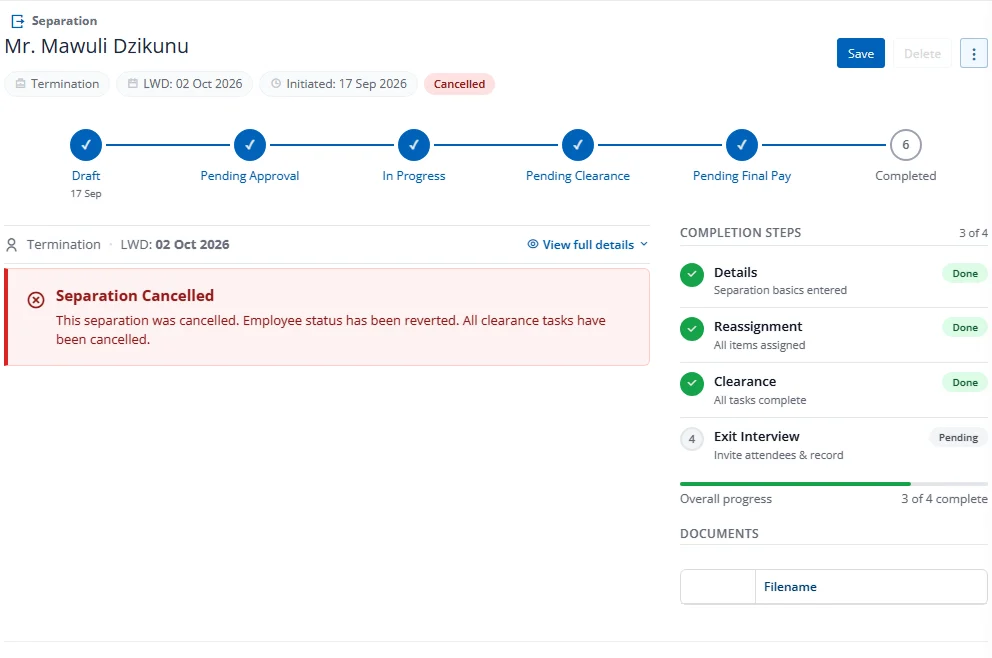Viewport: 992px width, 658px height.
Task: Open the Exit Interview completion step
Action: [x=833, y=445]
